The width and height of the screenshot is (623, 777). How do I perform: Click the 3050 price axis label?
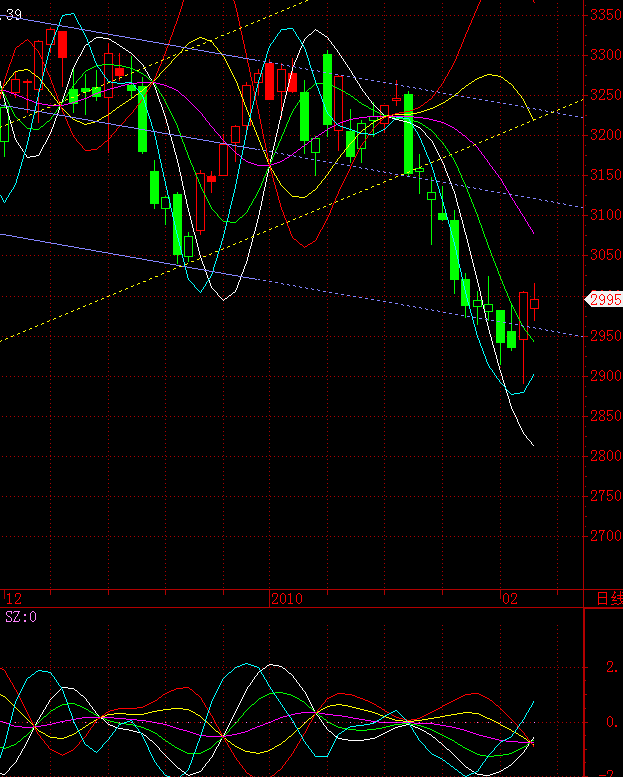tap(606, 255)
